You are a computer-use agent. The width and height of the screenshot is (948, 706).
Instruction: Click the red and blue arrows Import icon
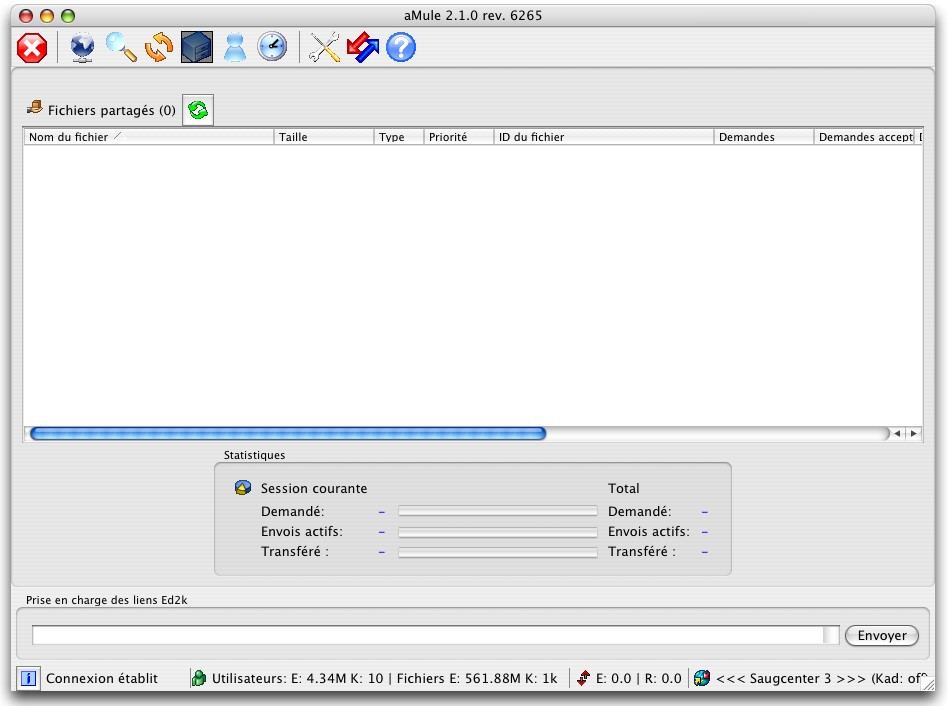363,48
